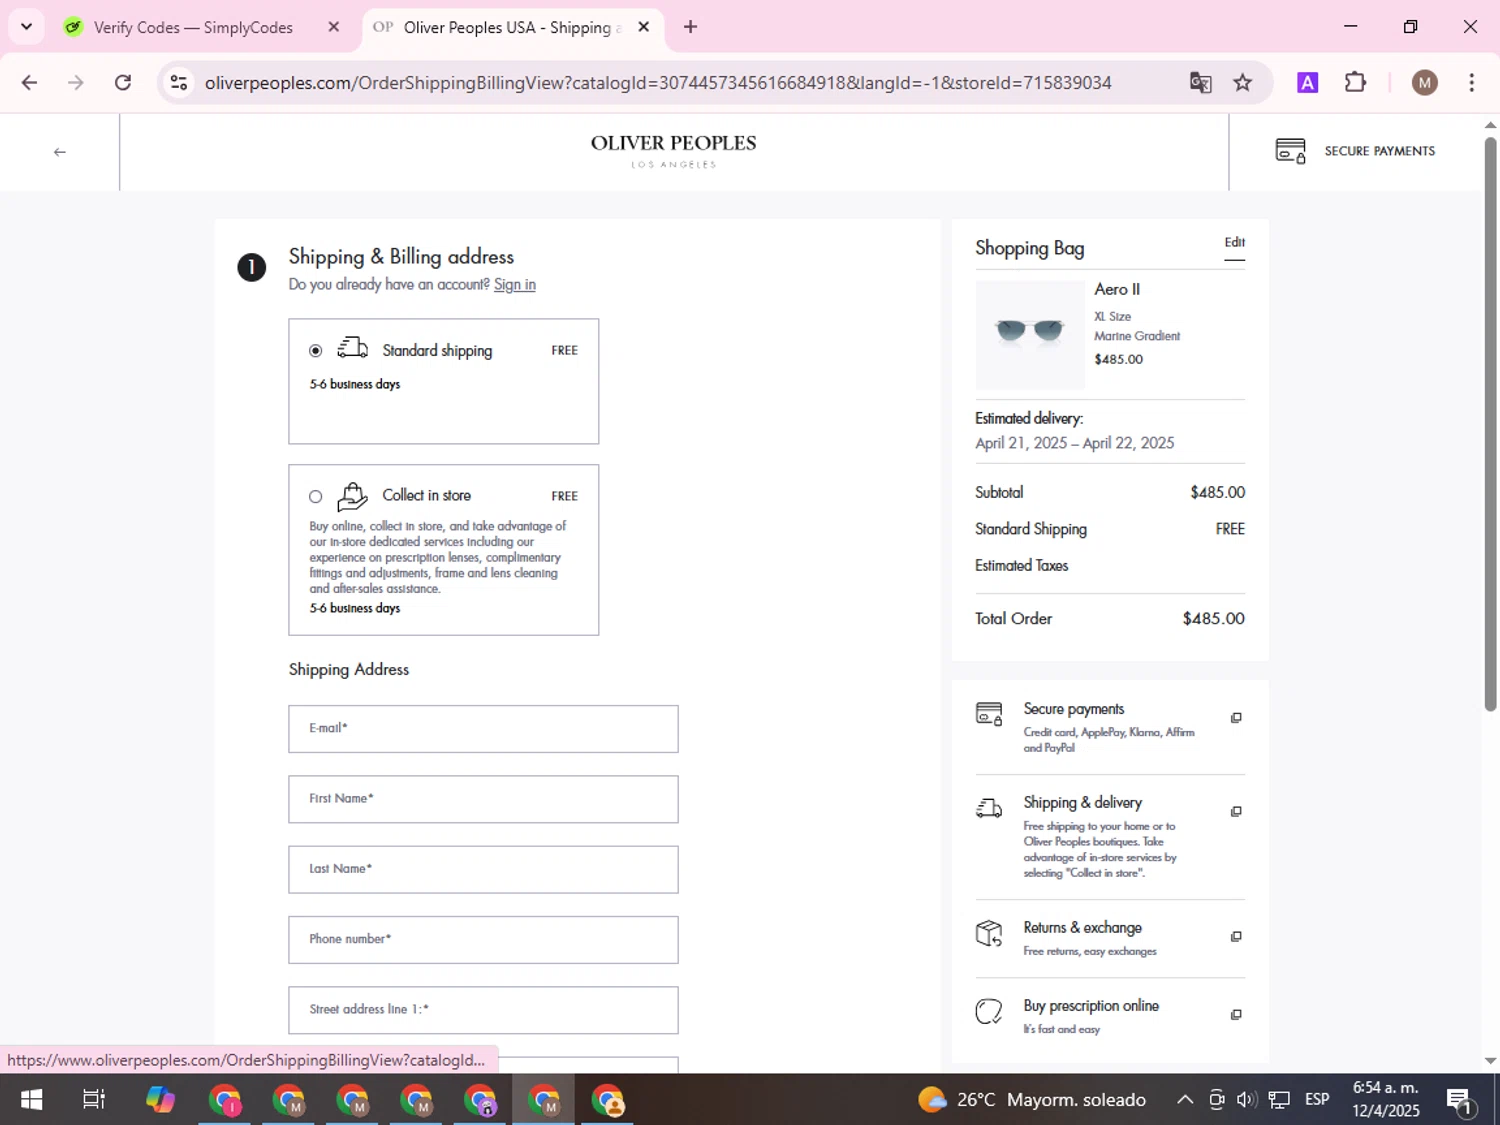Click the Phone number input field
Viewport: 1500px width, 1125px height.
[x=483, y=940]
